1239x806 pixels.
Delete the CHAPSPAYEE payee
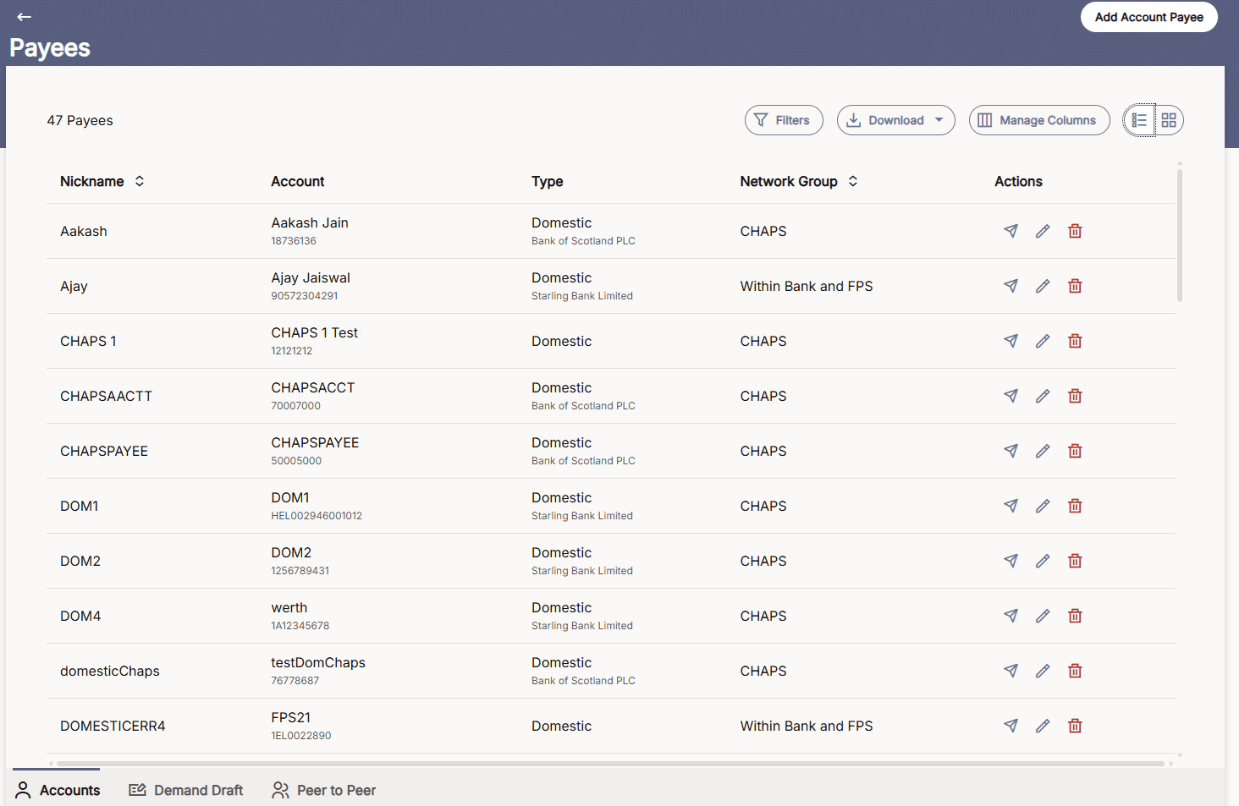click(1075, 451)
